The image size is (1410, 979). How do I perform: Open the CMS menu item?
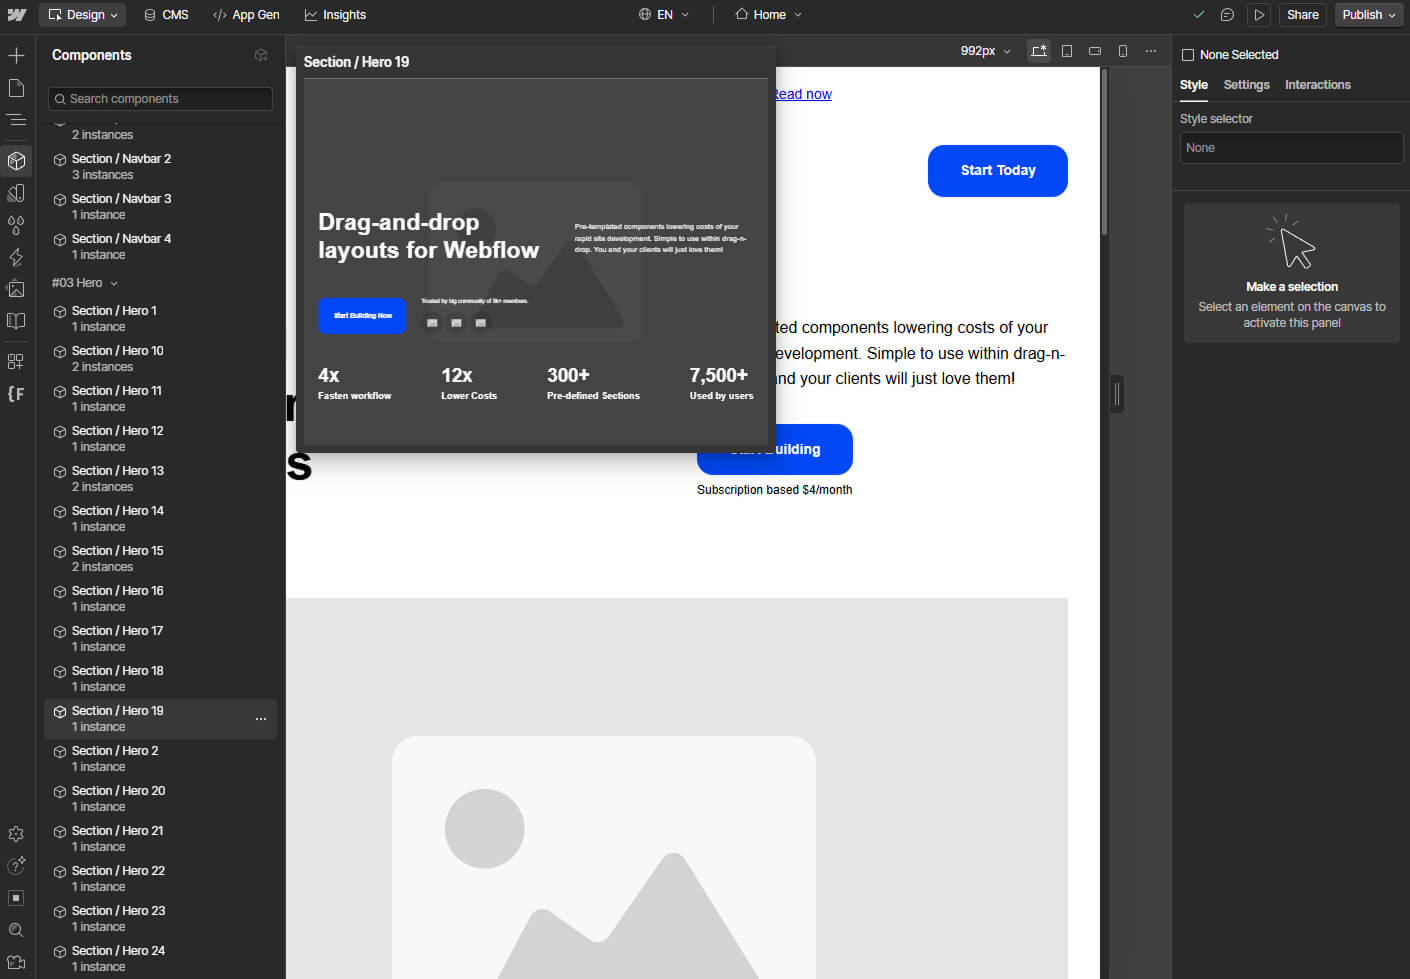[166, 15]
